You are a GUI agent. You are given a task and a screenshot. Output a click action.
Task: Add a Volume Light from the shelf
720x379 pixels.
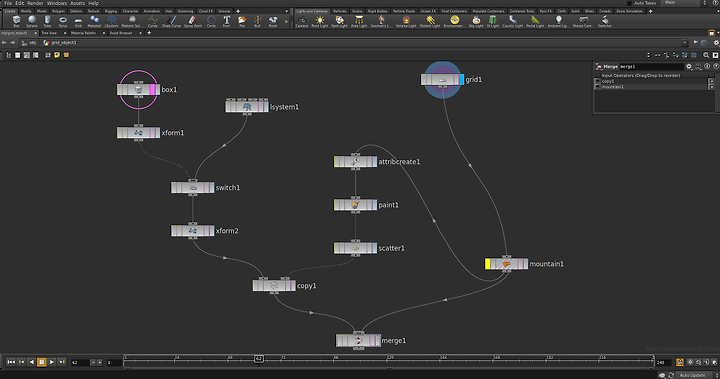click(406, 21)
